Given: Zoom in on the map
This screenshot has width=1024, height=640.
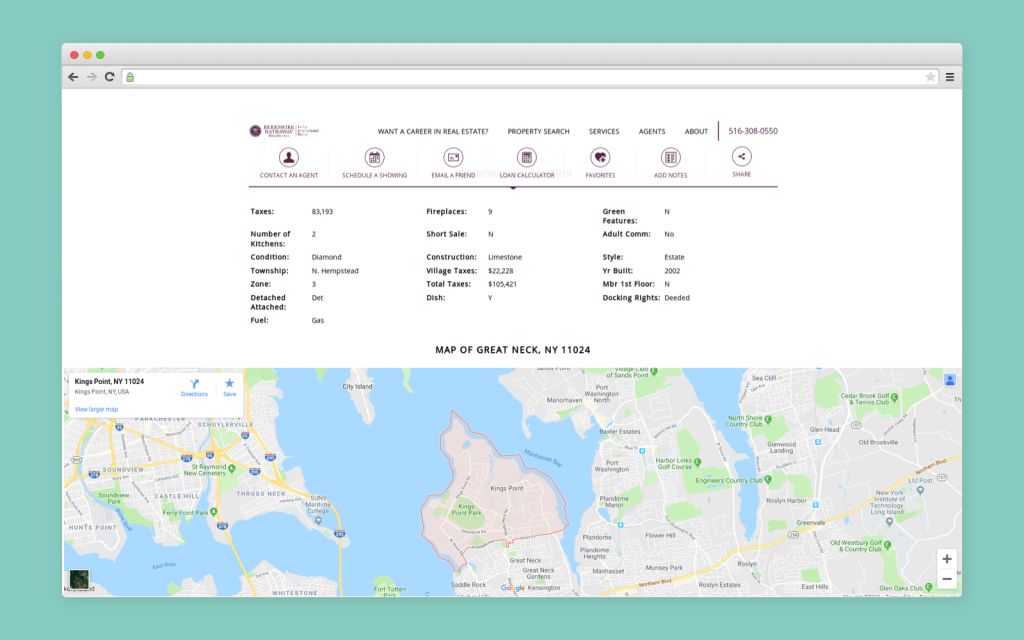Looking at the screenshot, I should point(946,559).
